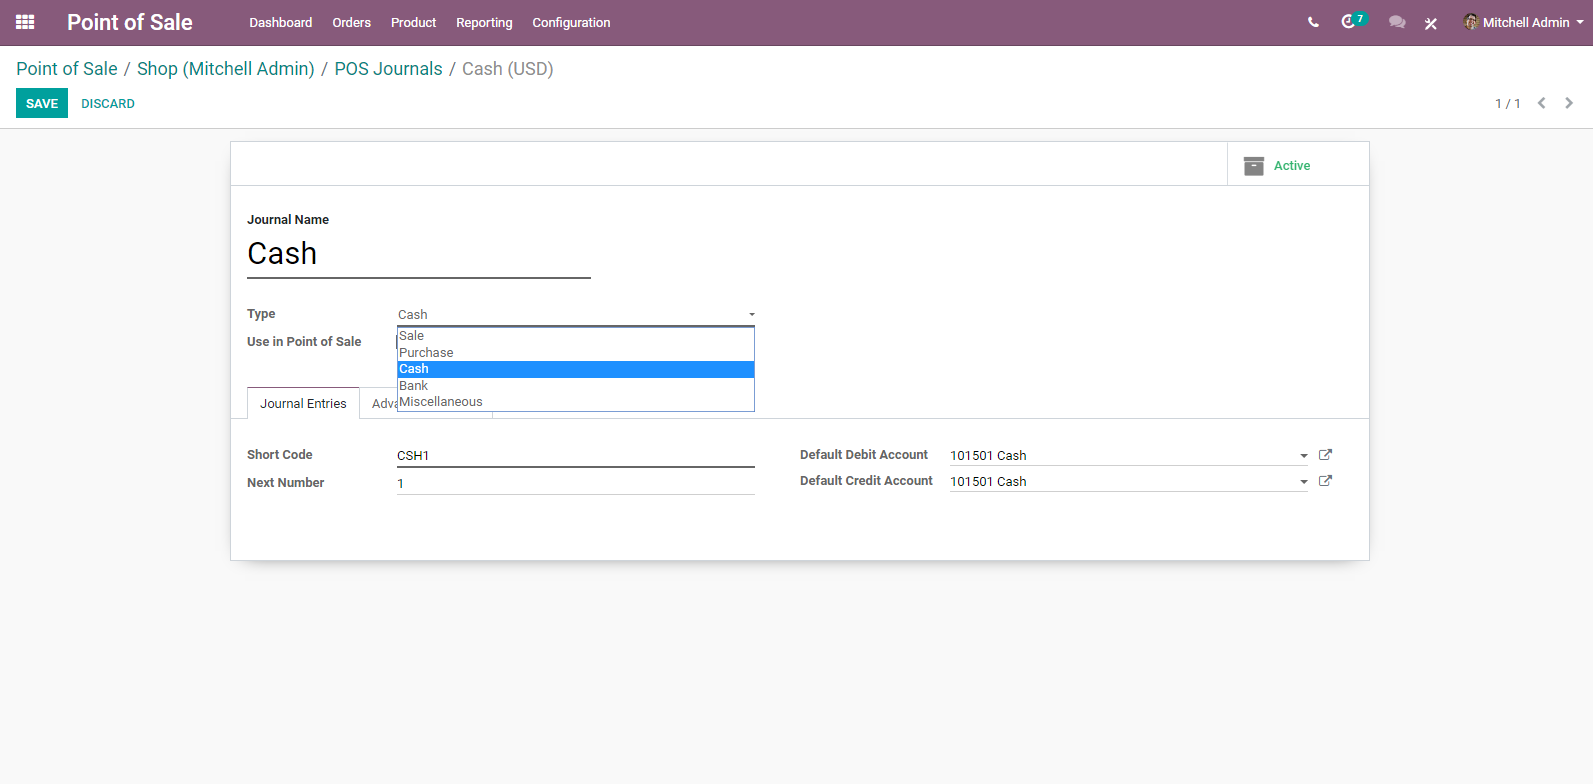Choose Miscellaneous option in Type list
The width and height of the screenshot is (1593, 784).
[x=576, y=402]
